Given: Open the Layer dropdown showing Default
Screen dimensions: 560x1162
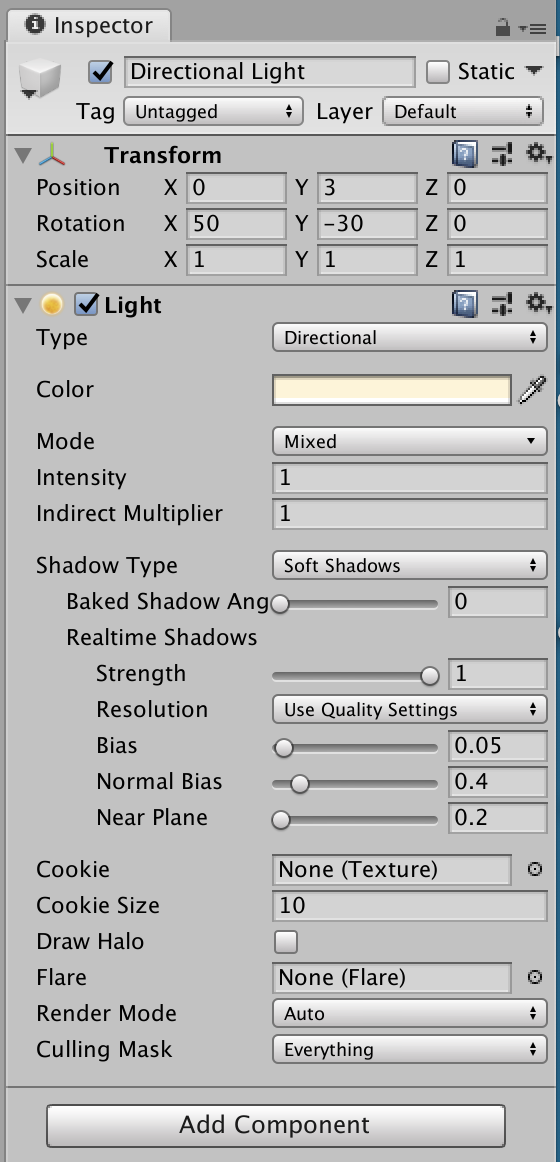Looking at the screenshot, I should tap(464, 112).
